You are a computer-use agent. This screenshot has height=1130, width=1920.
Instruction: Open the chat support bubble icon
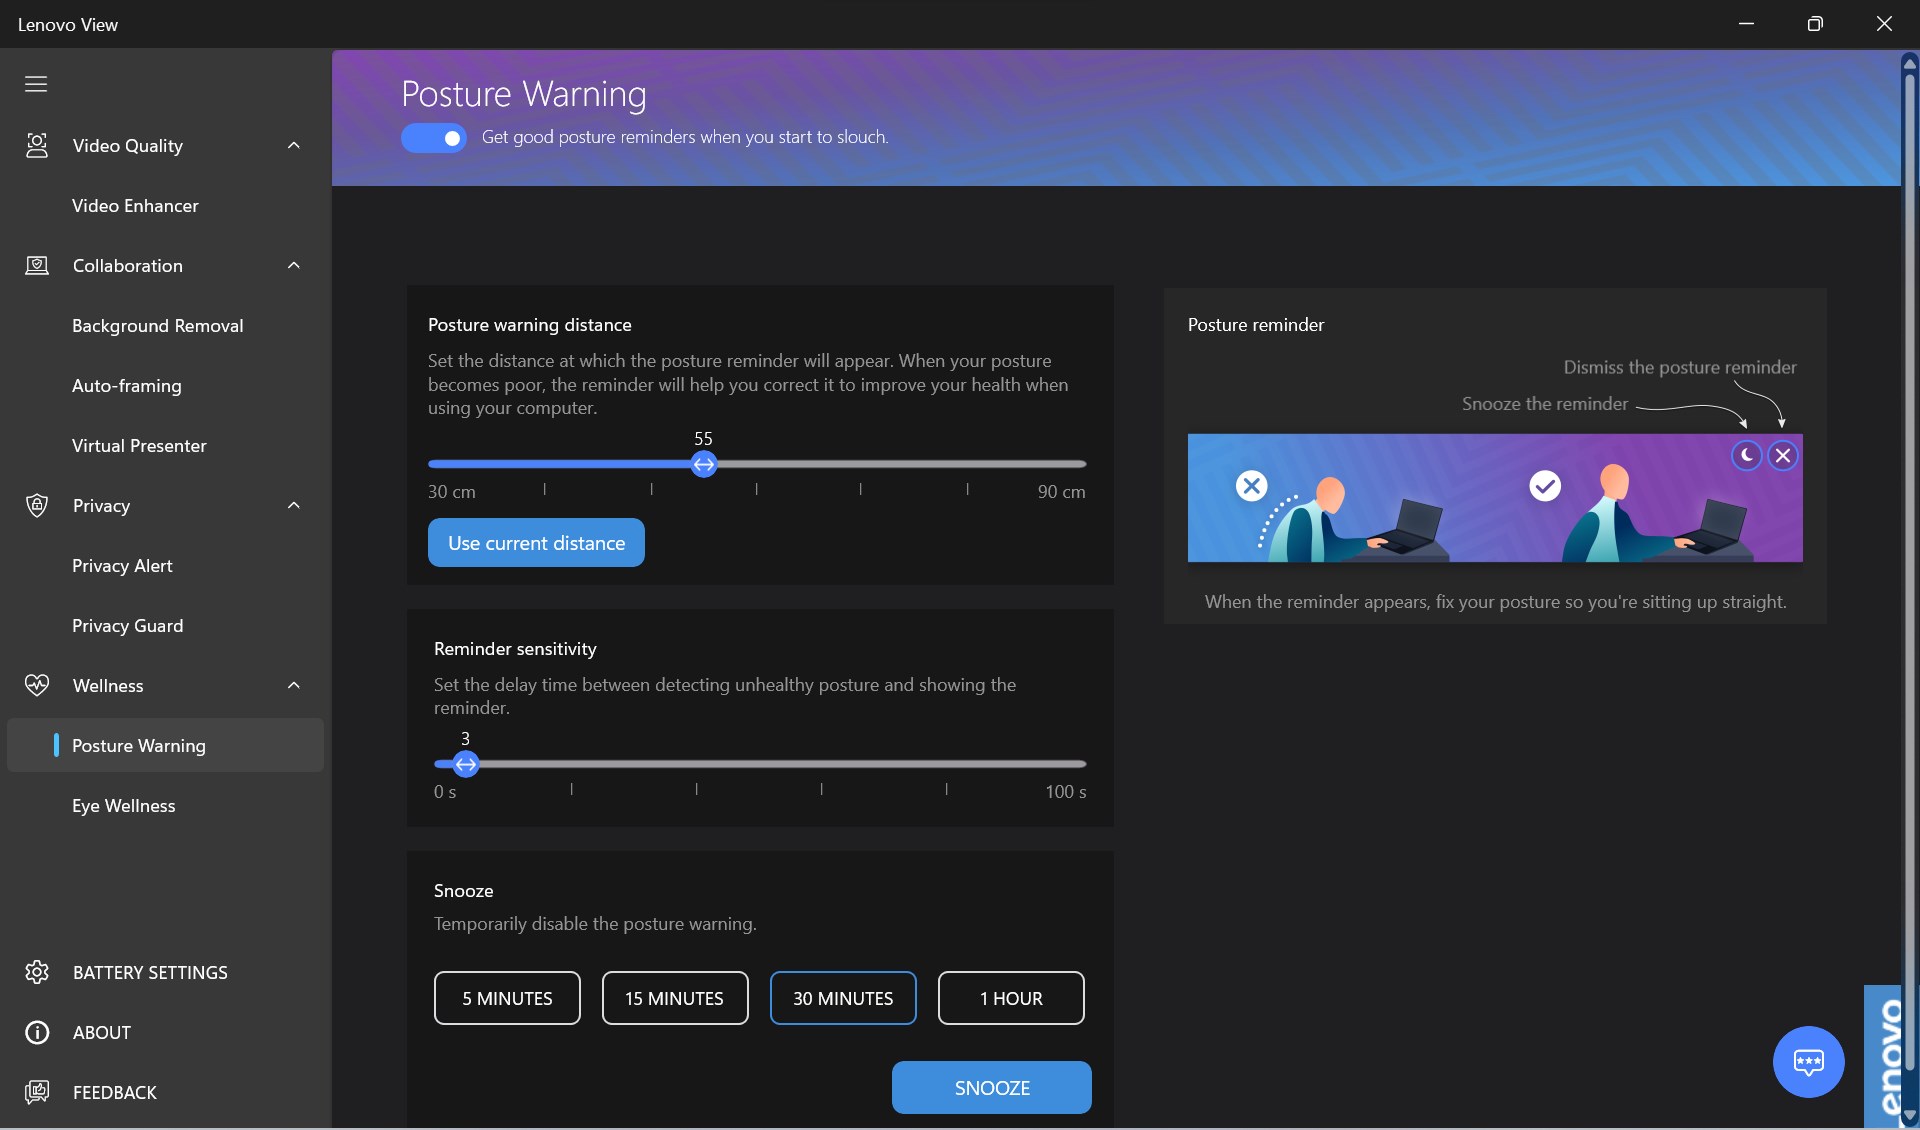(x=1808, y=1062)
